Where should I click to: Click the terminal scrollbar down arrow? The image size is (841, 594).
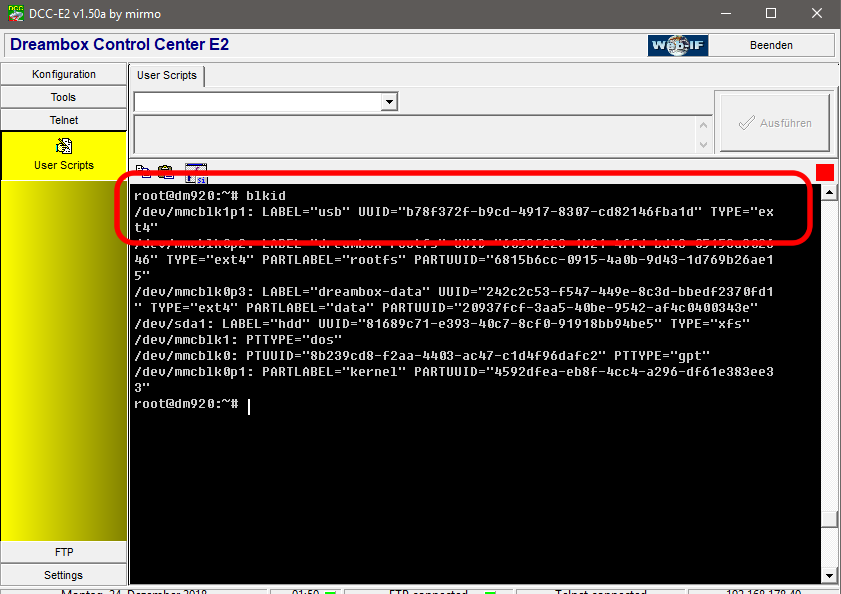pos(828,575)
